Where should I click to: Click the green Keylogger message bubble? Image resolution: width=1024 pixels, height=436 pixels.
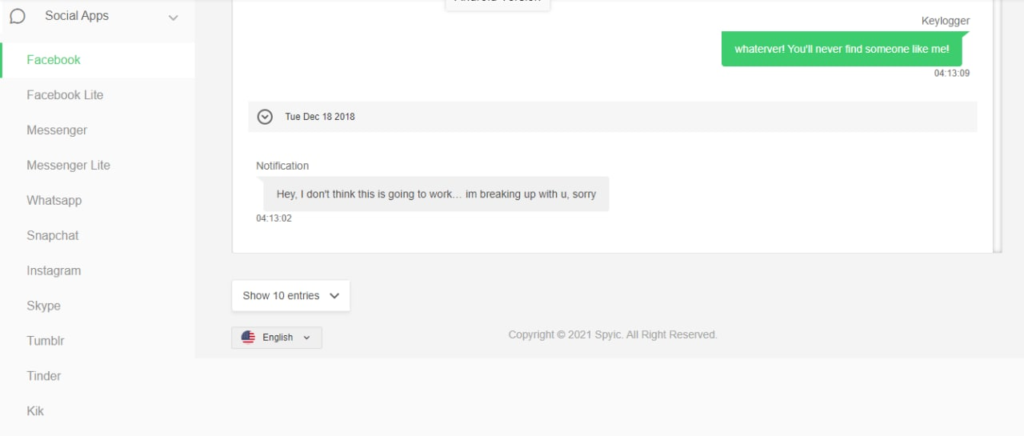tap(842, 49)
